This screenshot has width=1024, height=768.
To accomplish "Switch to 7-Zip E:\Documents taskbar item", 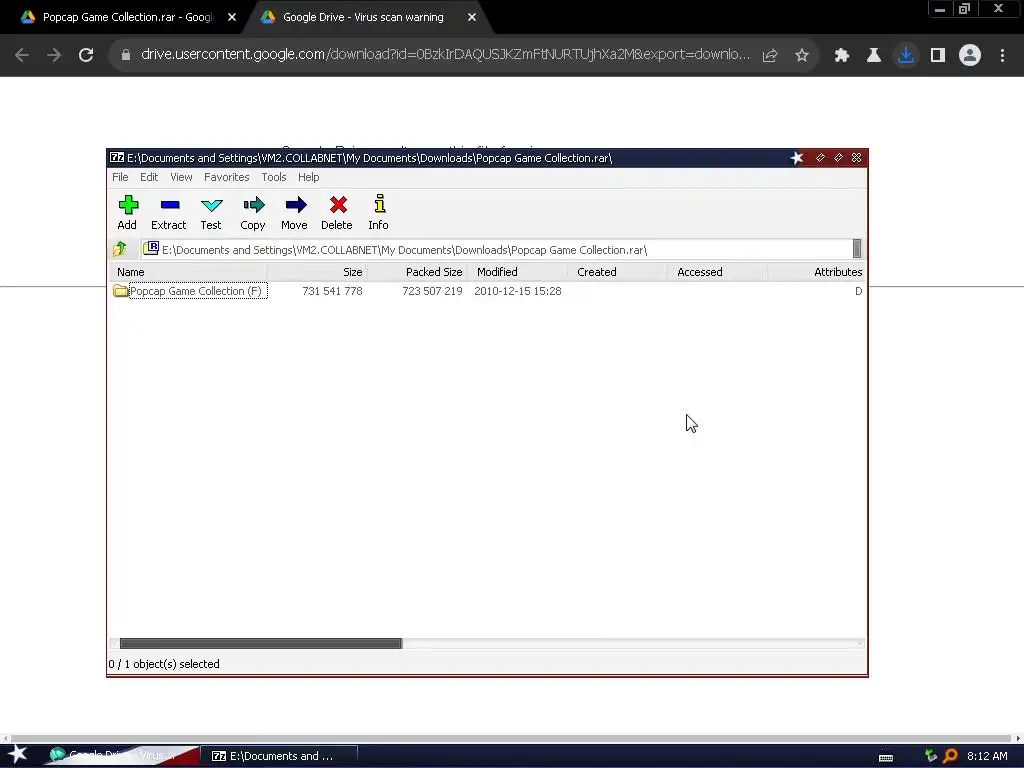I will 279,756.
